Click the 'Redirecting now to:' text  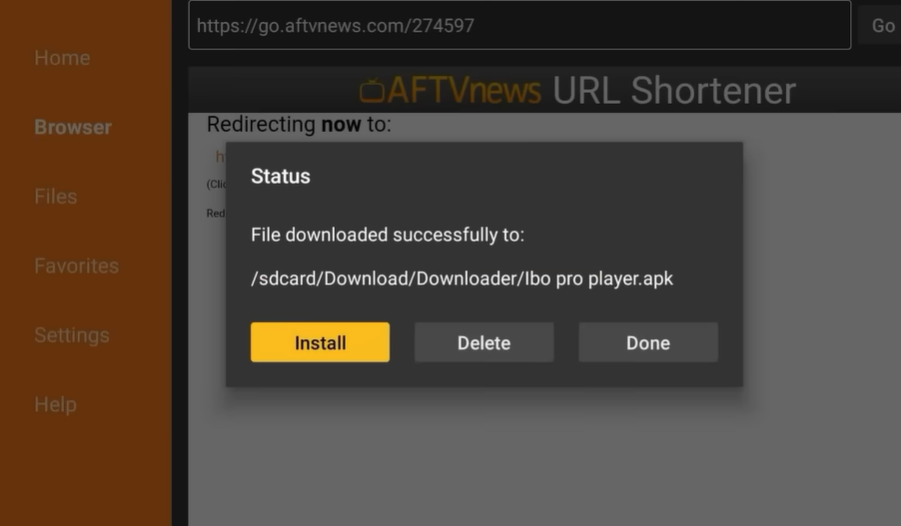click(299, 124)
